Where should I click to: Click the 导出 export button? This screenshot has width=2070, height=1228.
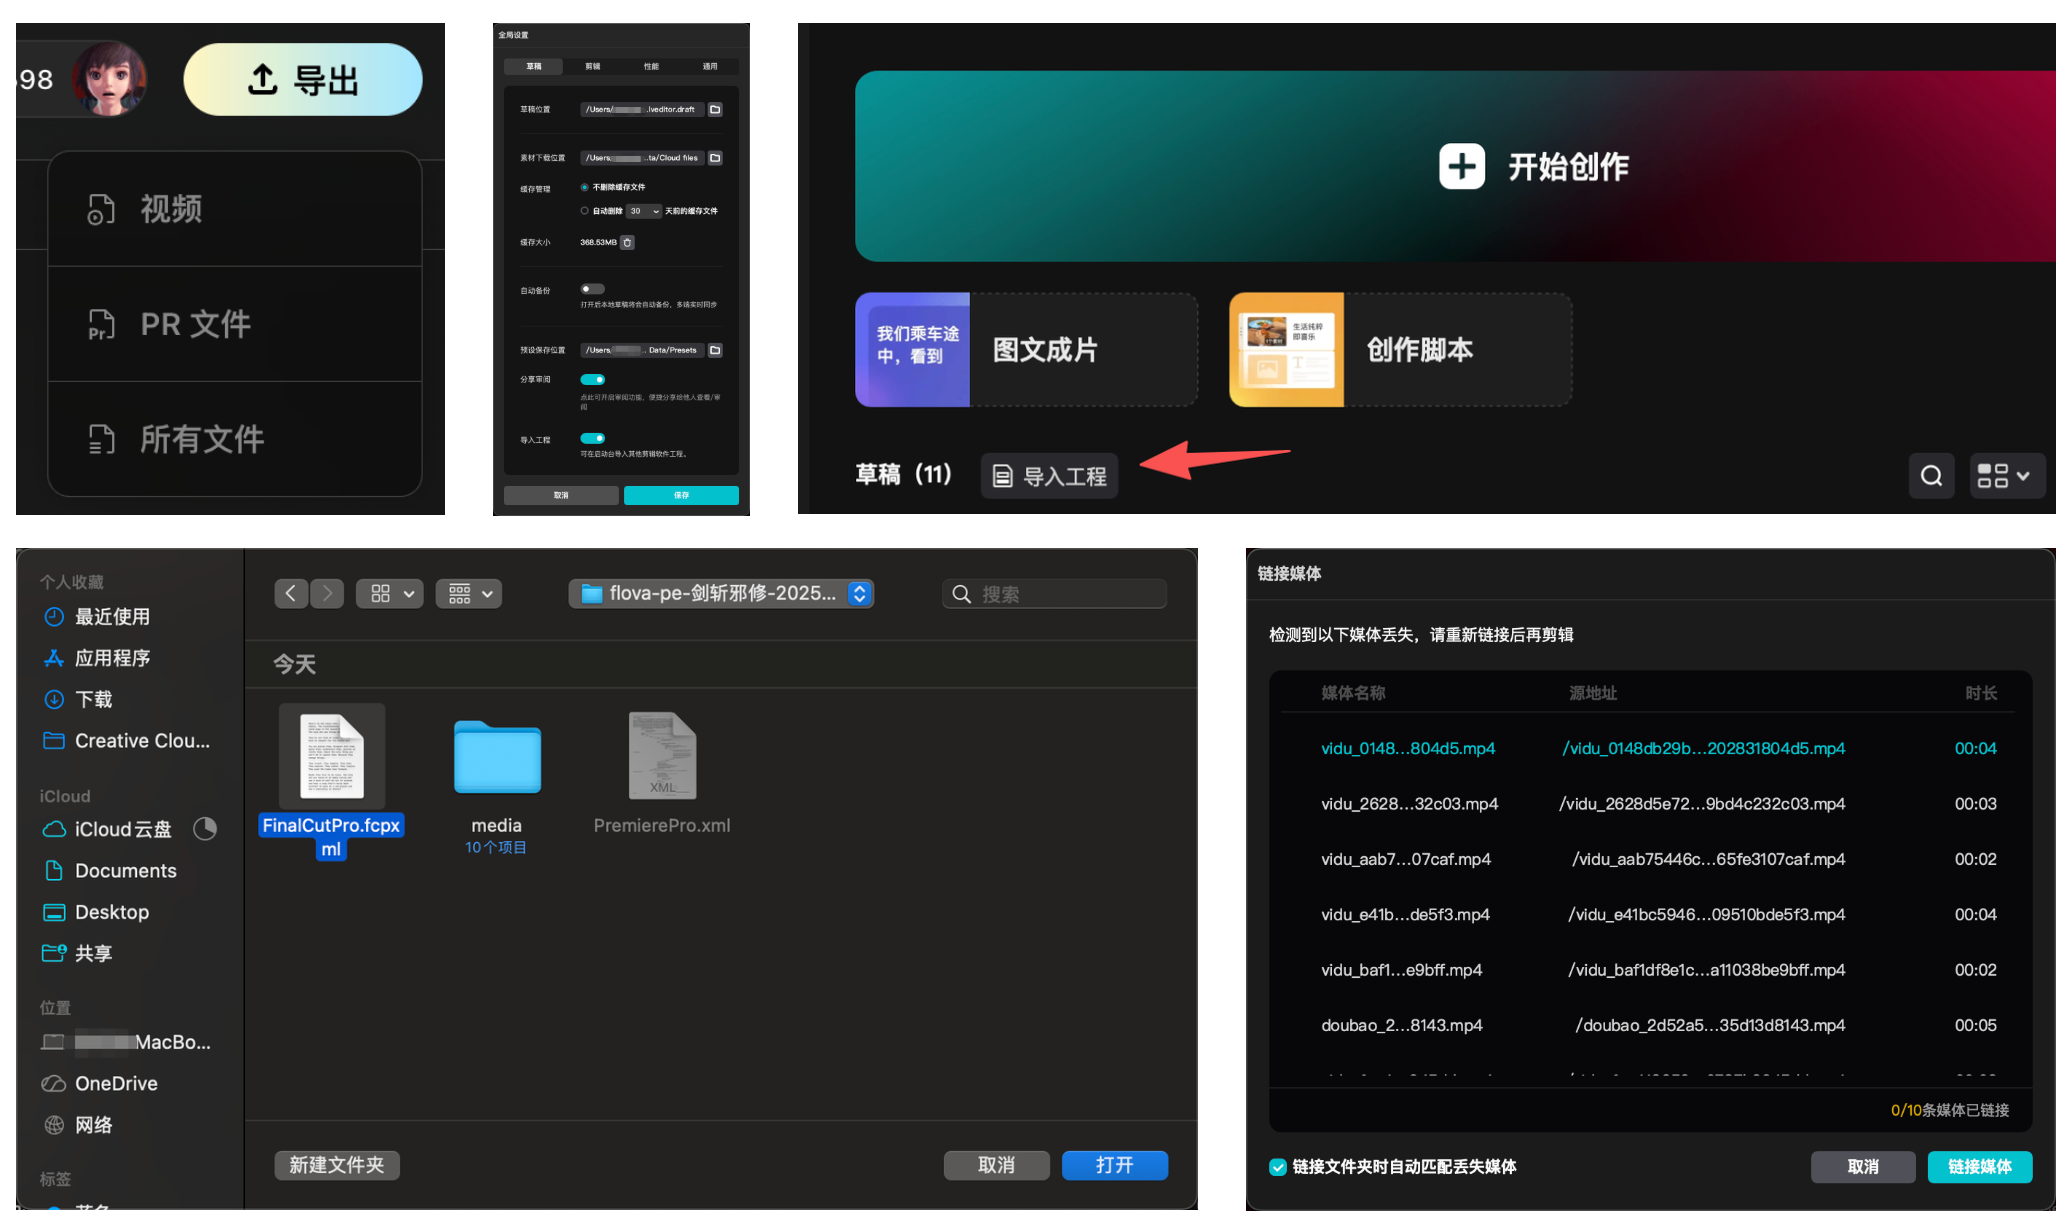[302, 80]
